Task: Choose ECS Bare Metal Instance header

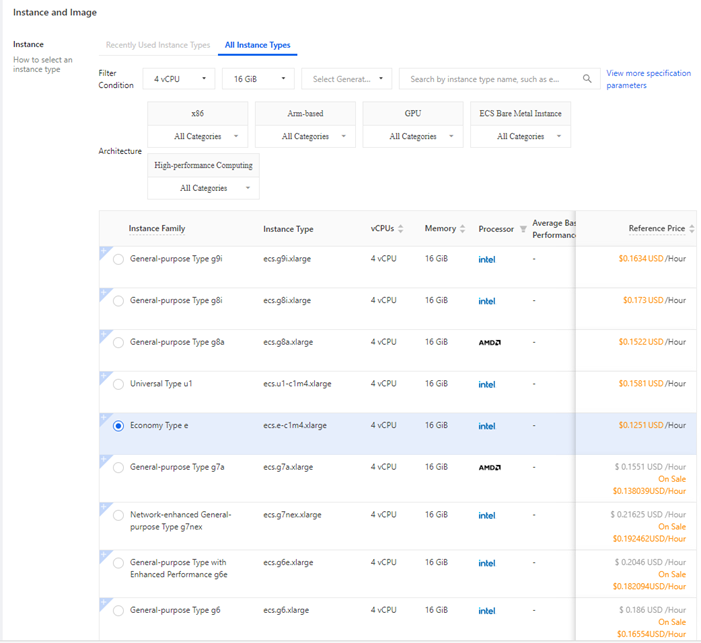Action: 520,114
